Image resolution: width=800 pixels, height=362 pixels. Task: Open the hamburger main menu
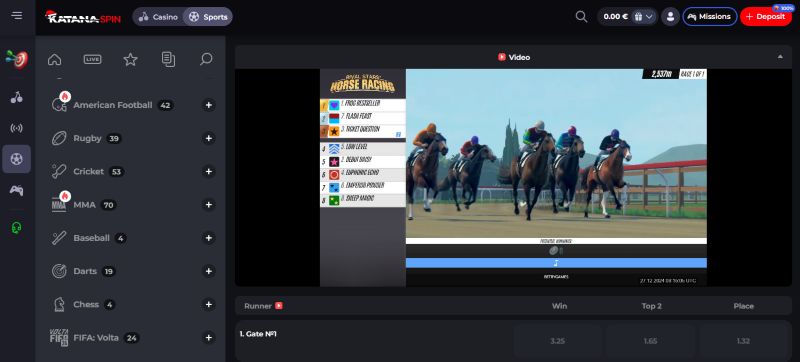[x=17, y=15]
